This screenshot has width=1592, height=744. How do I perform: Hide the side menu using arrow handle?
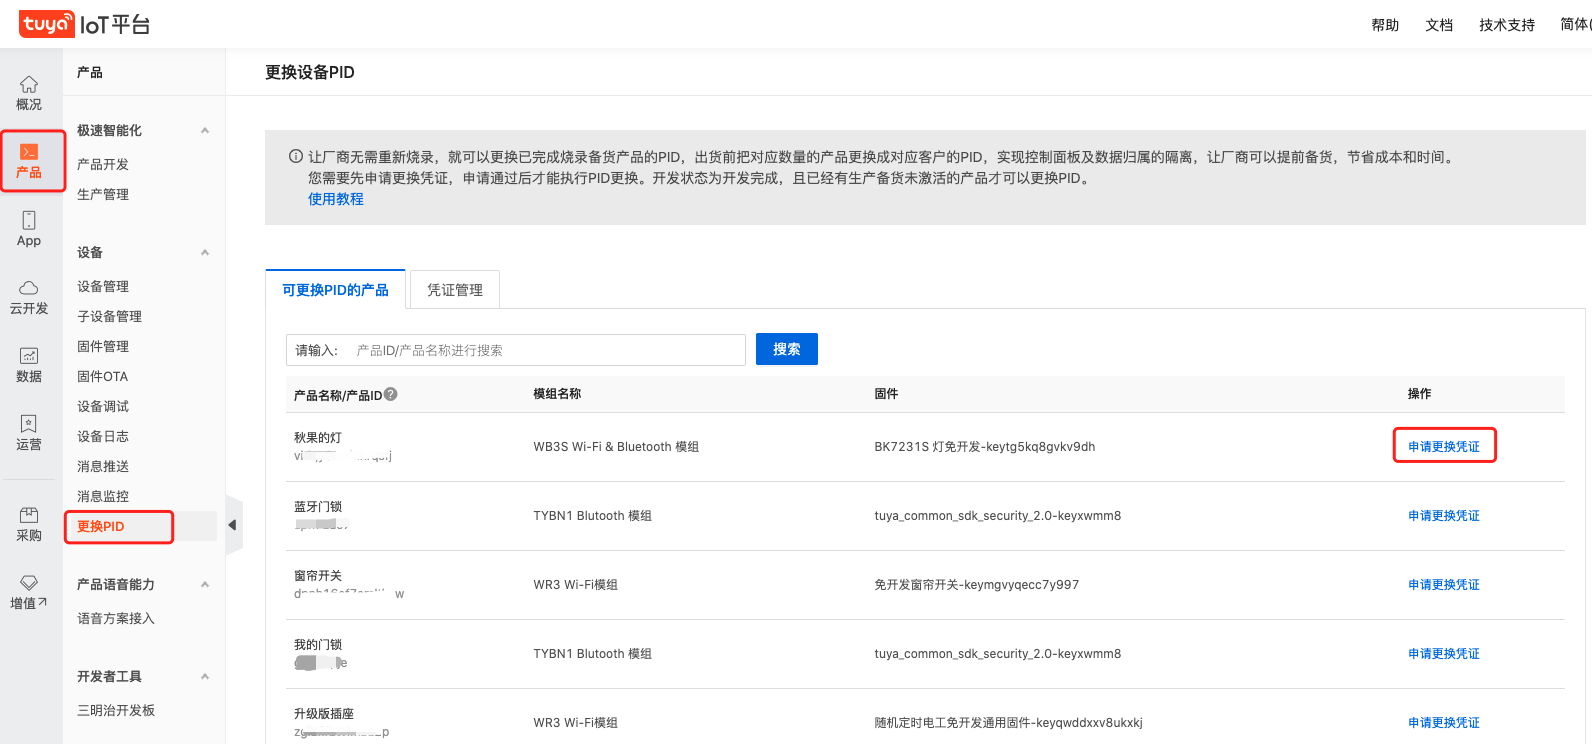click(x=233, y=525)
